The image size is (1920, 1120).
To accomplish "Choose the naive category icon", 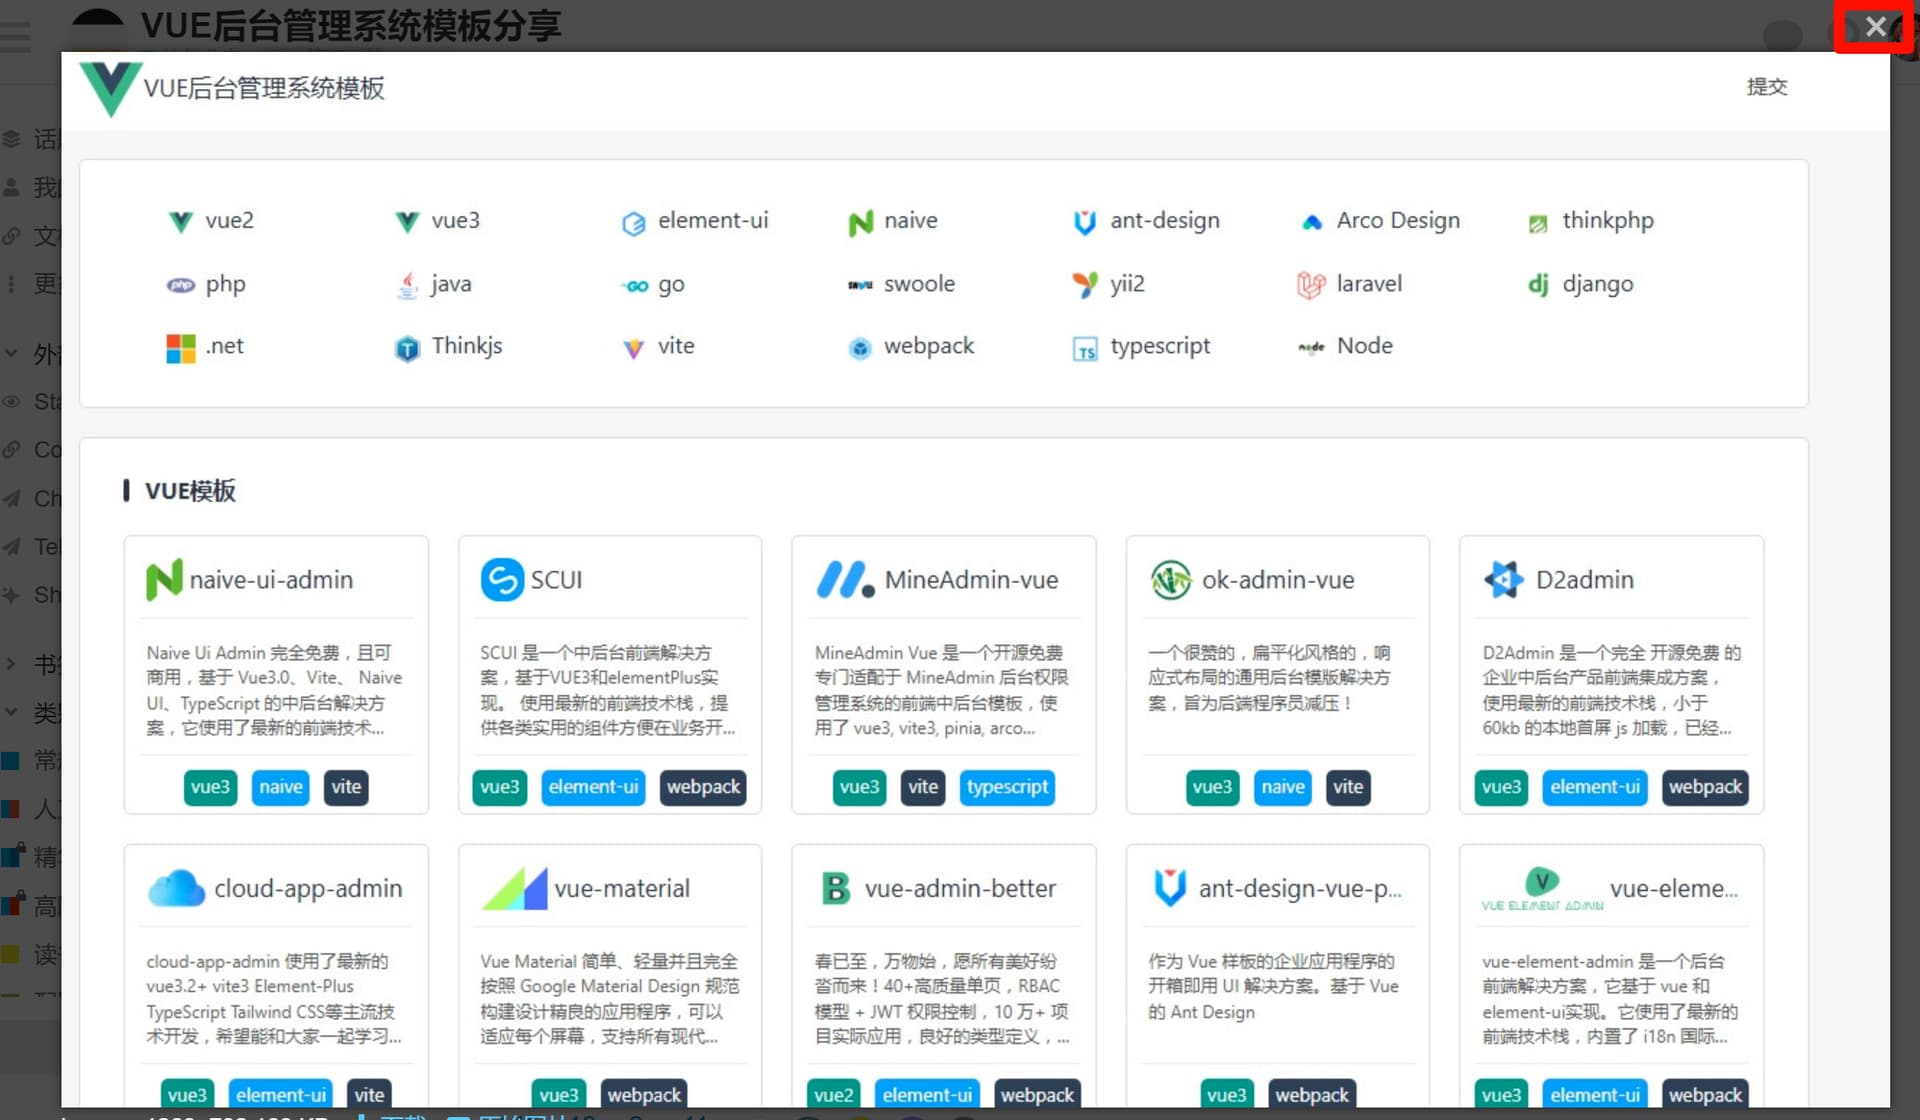I will (860, 222).
